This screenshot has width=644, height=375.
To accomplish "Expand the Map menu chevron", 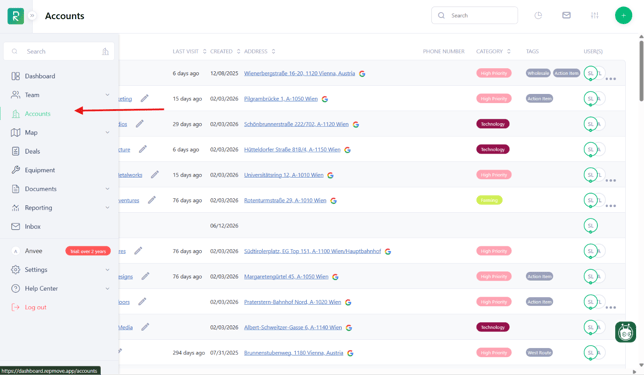I will pos(107,132).
